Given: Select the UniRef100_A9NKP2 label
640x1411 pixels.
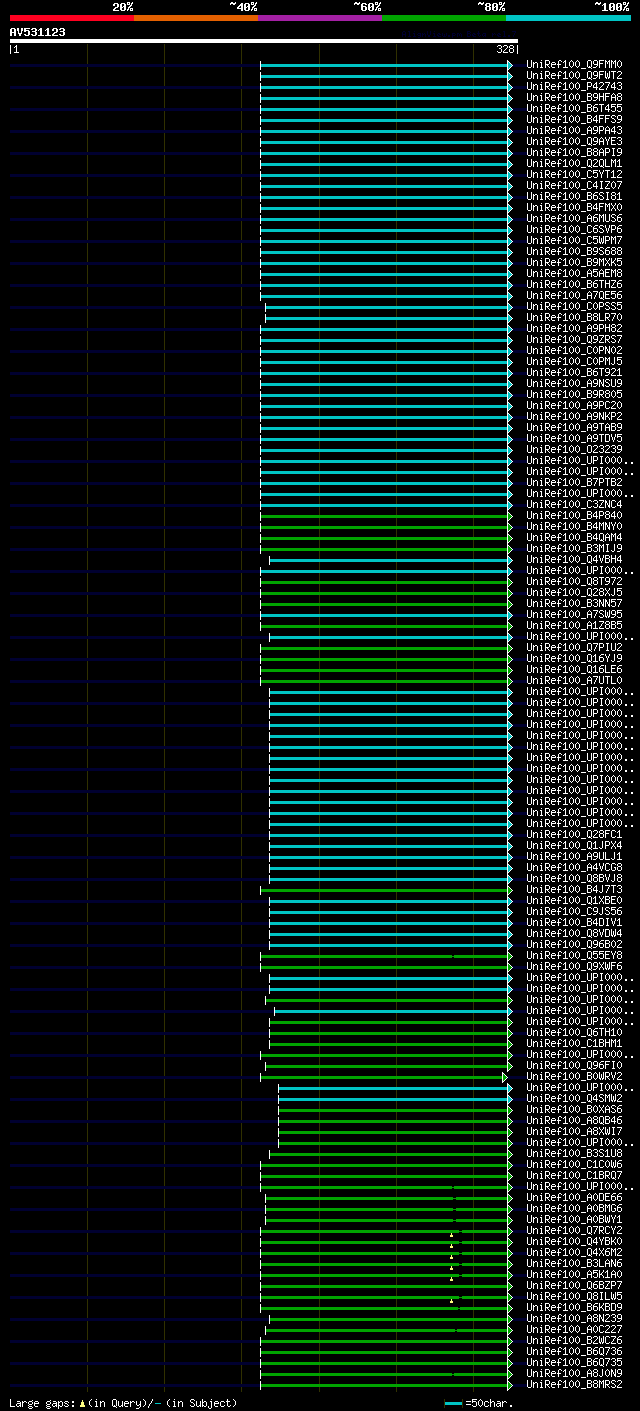Looking at the screenshot, I should (574, 417).
